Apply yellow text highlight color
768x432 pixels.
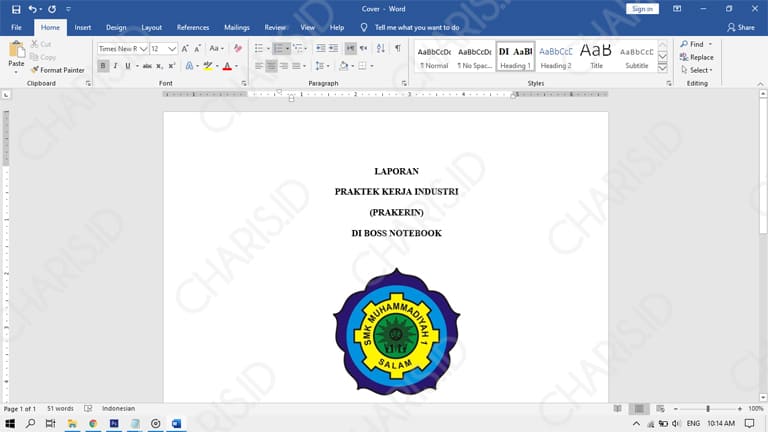[208, 66]
